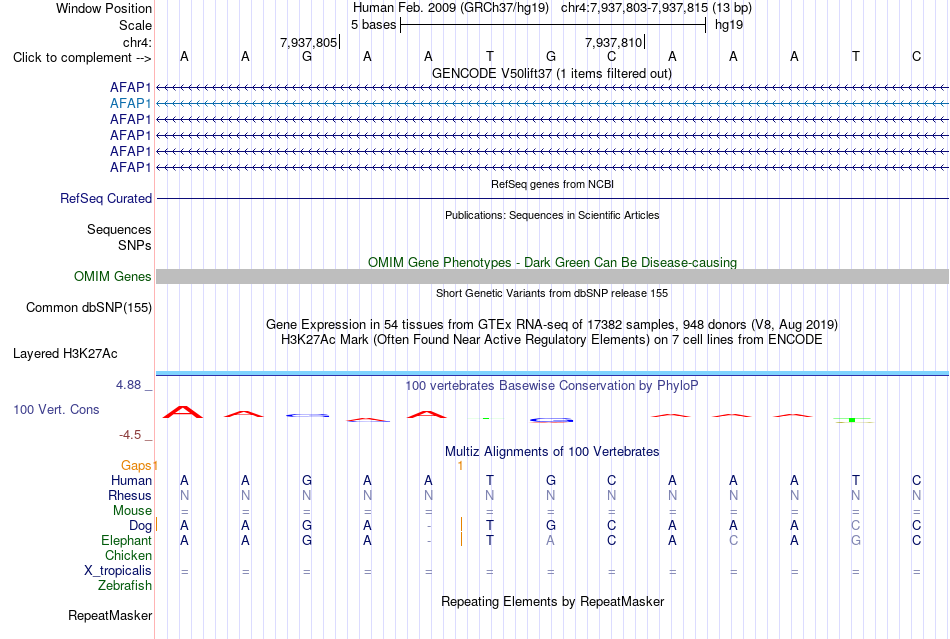Image resolution: width=950 pixels, height=639 pixels.
Task: Open the Common dbSNP(155) label
Action: [89, 308]
